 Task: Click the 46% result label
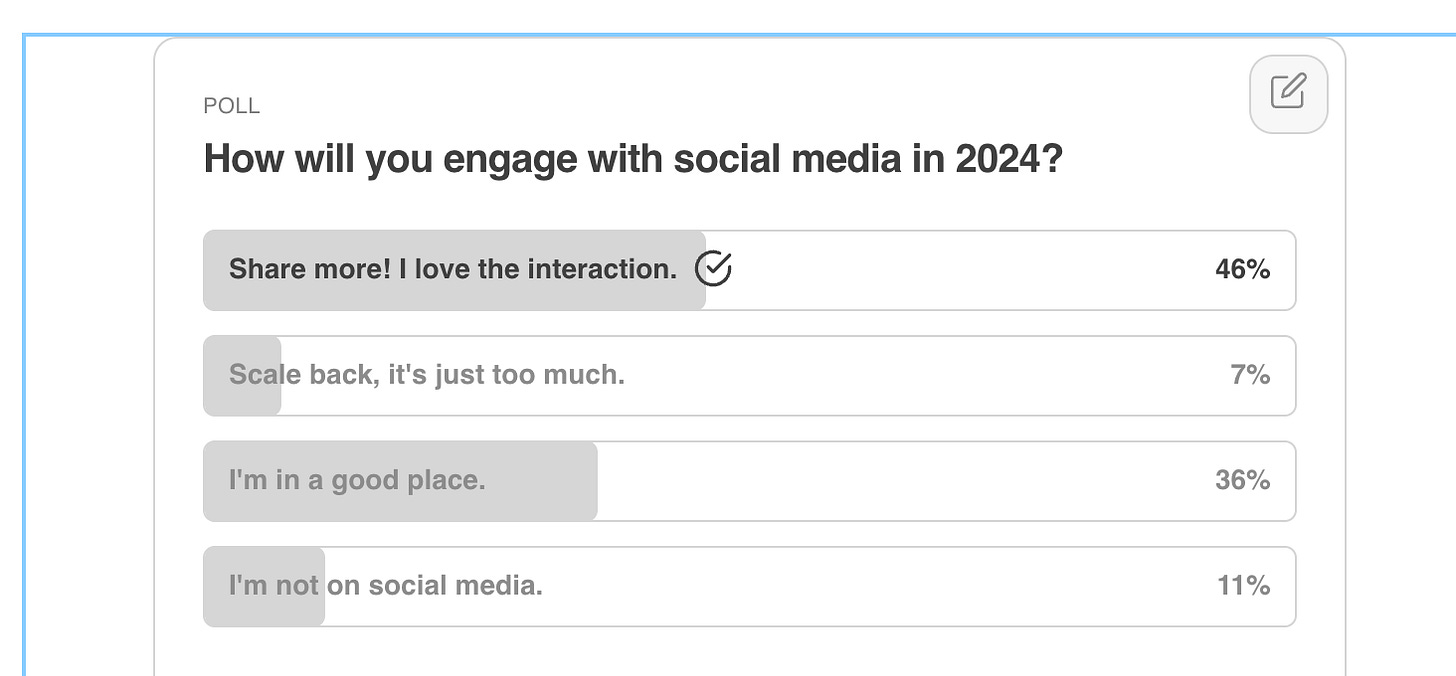click(x=1242, y=269)
